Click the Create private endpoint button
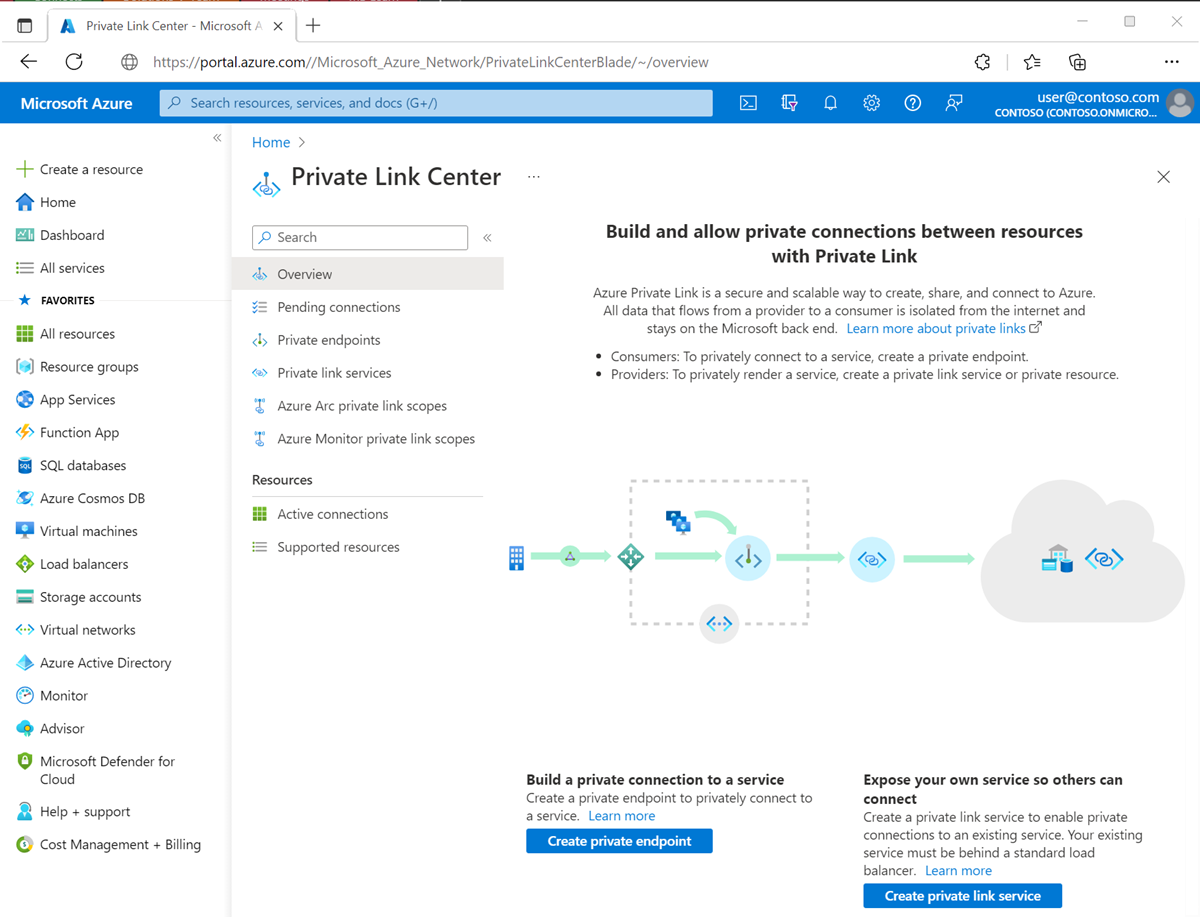Viewport: 1200px width, 917px height. click(x=619, y=840)
